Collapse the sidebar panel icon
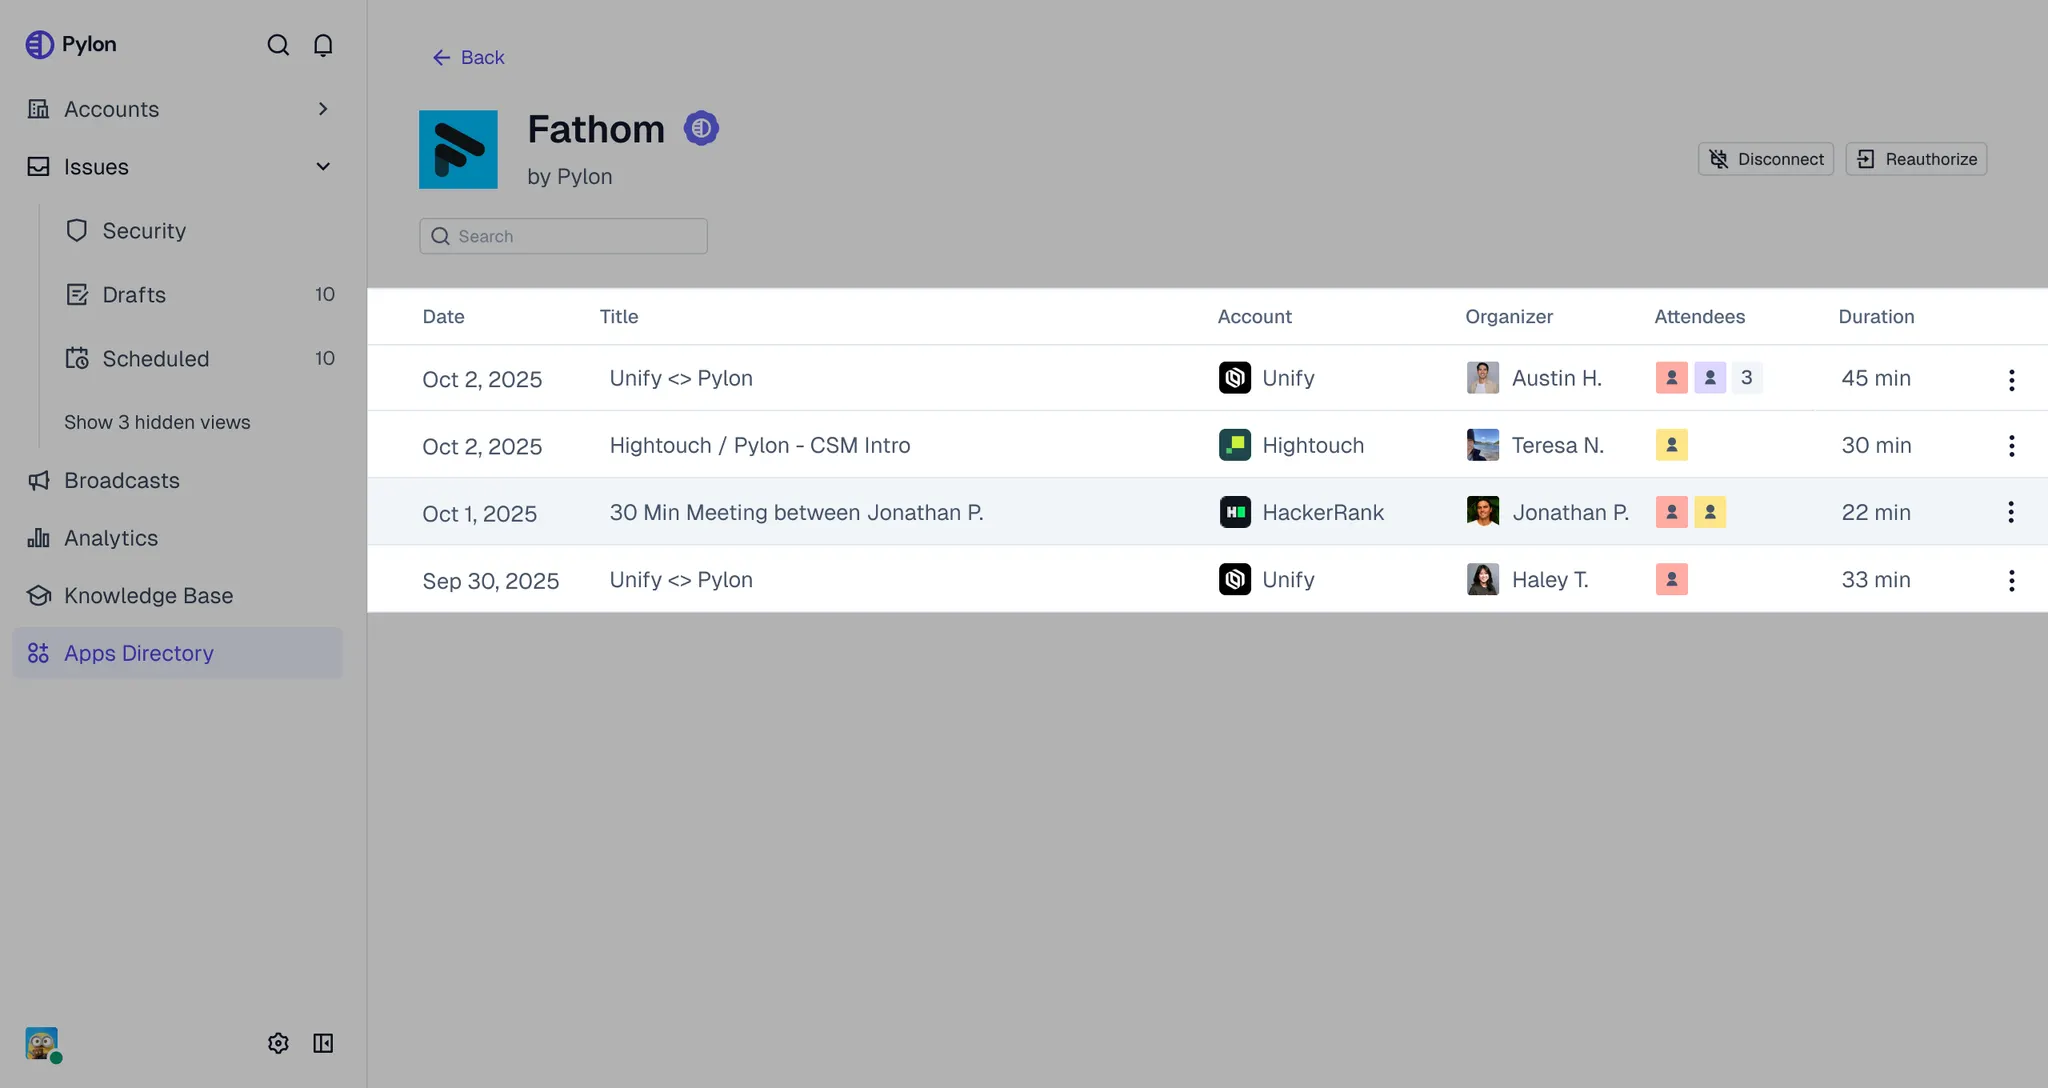This screenshot has height=1088, width=2048. [323, 1043]
